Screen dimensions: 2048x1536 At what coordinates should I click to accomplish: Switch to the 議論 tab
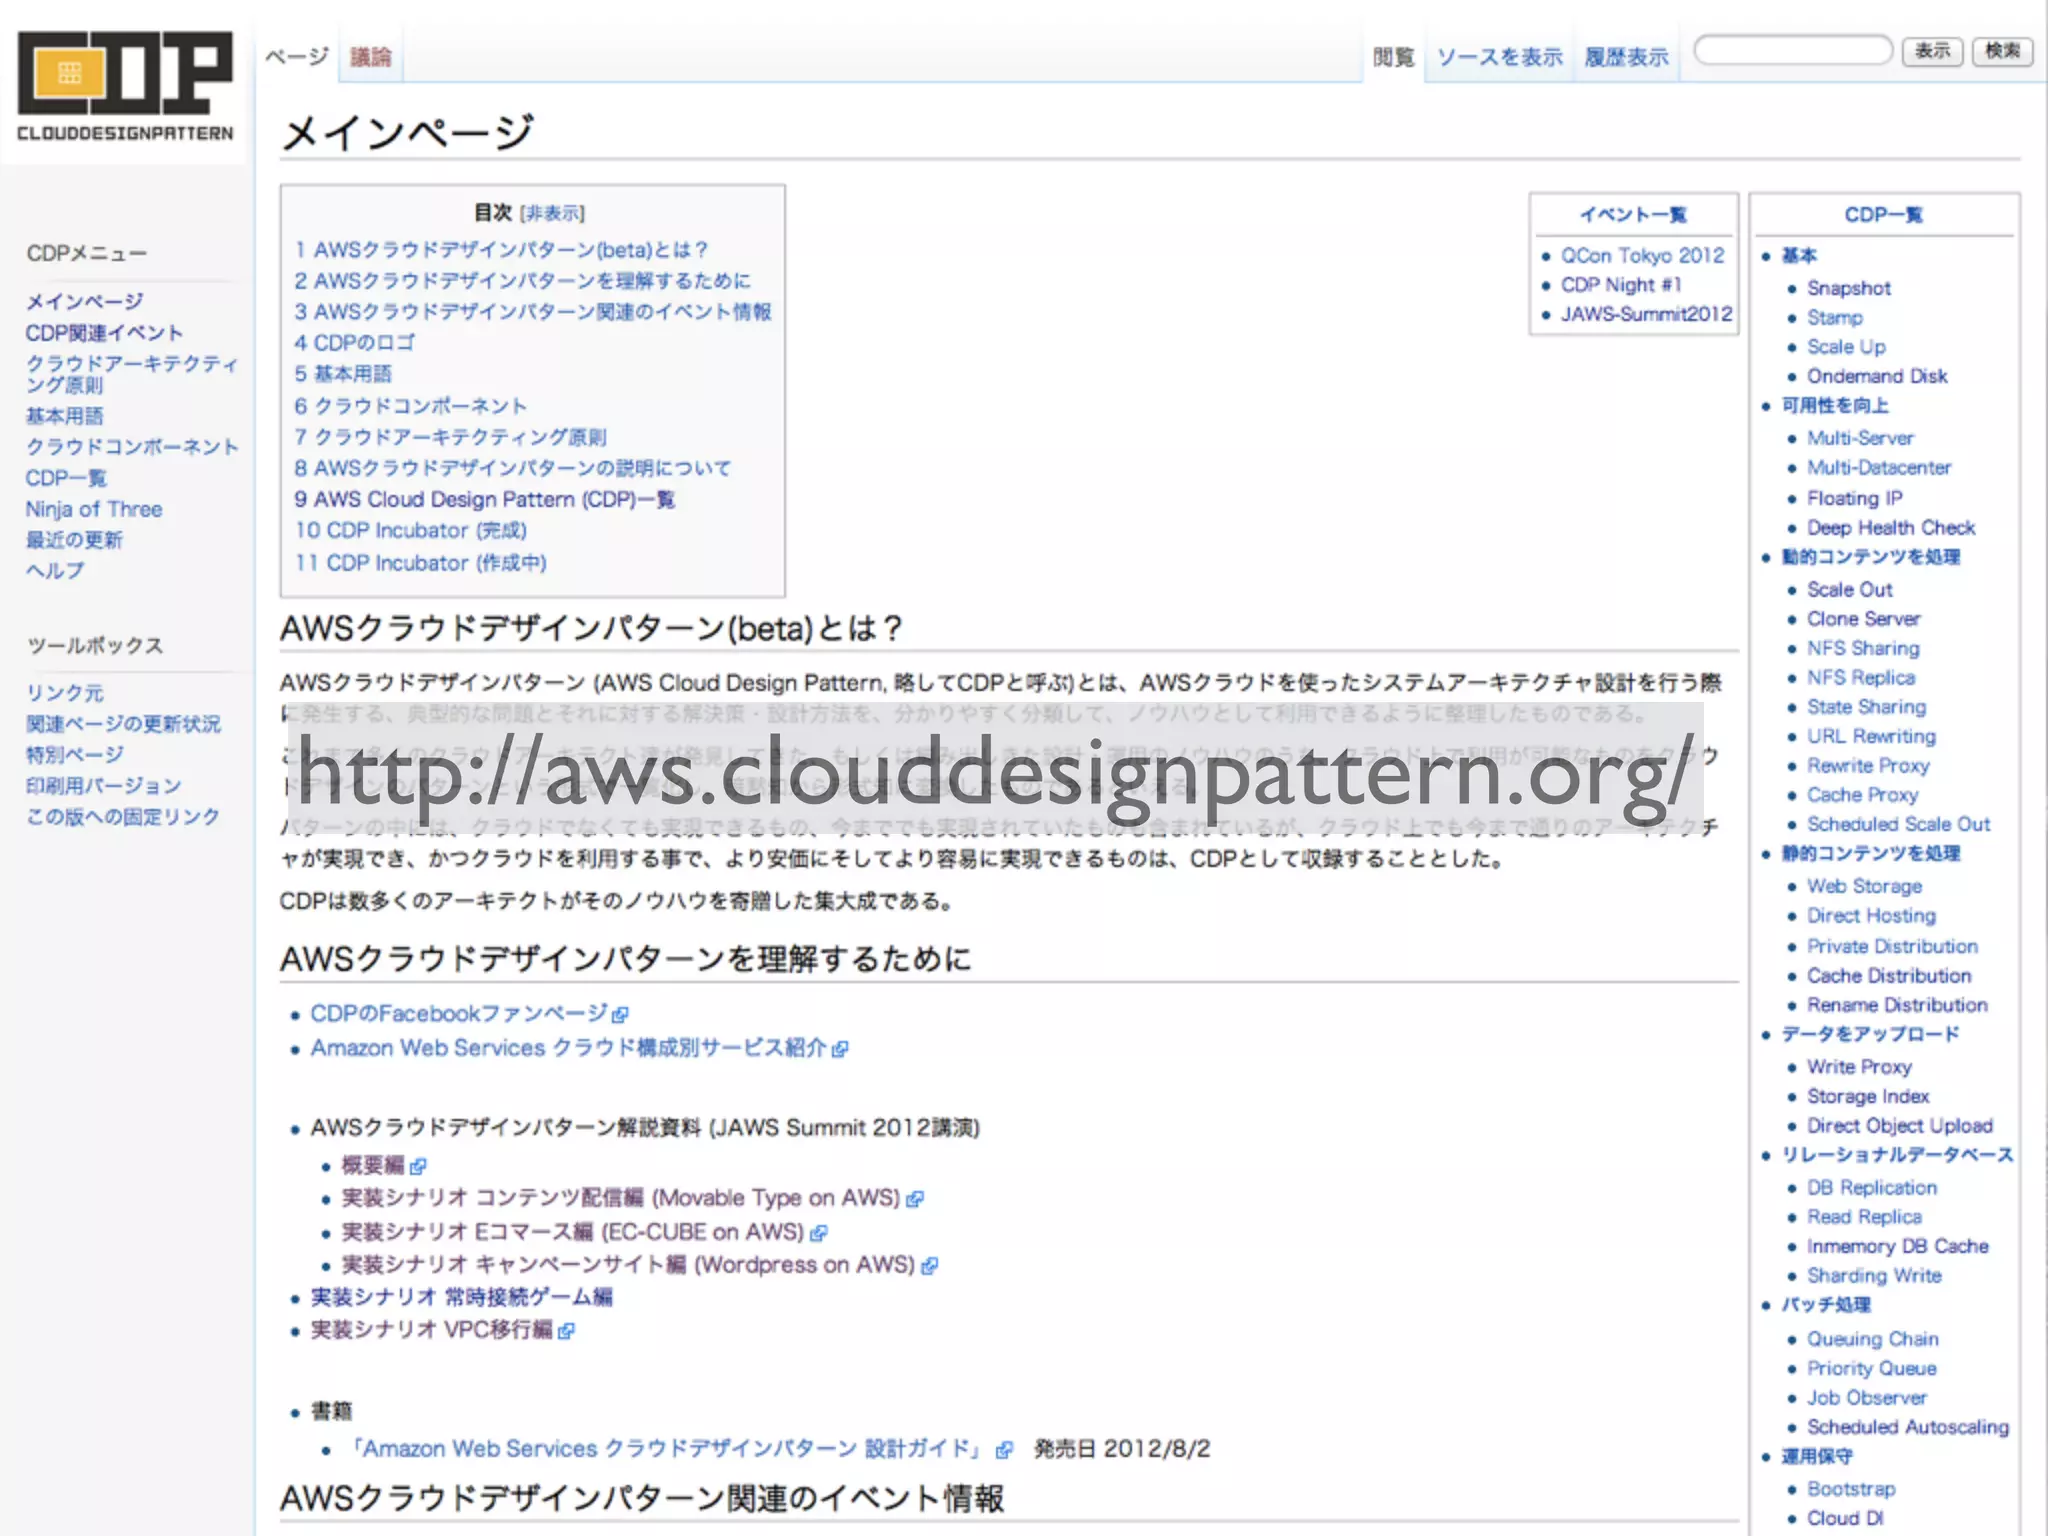(x=370, y=57)
